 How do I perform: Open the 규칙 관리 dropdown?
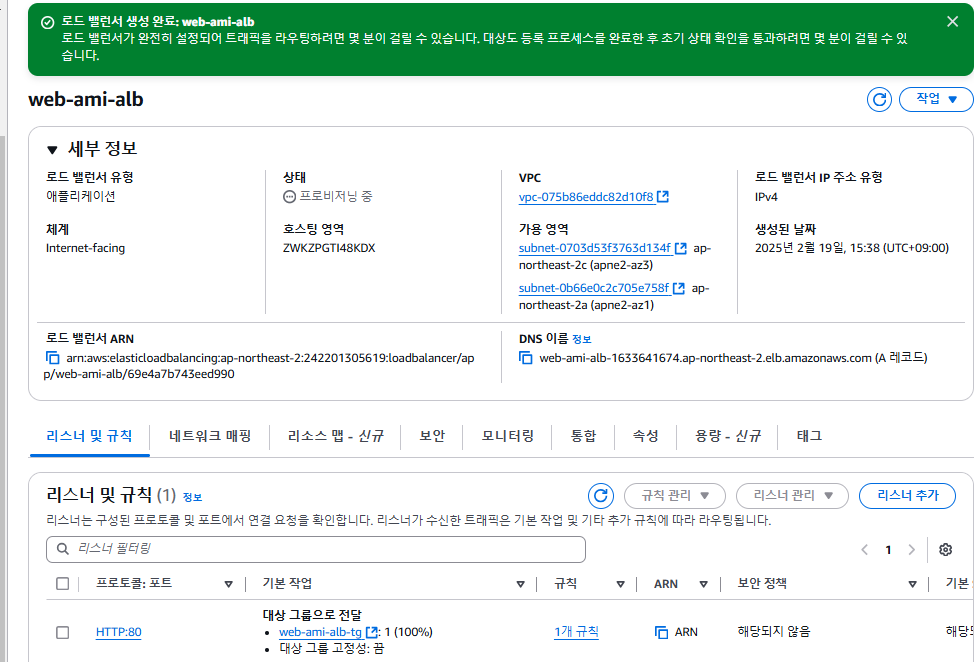click(x=675, y=496)
